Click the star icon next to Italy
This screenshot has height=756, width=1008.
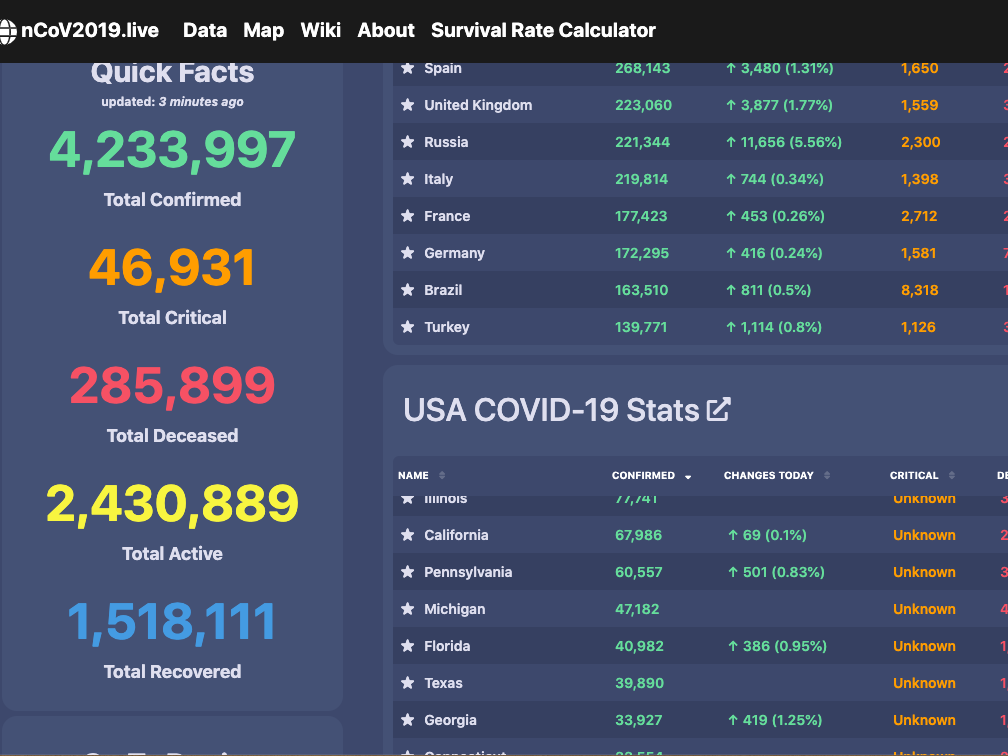pyautogui.click(x=407, y=179)
